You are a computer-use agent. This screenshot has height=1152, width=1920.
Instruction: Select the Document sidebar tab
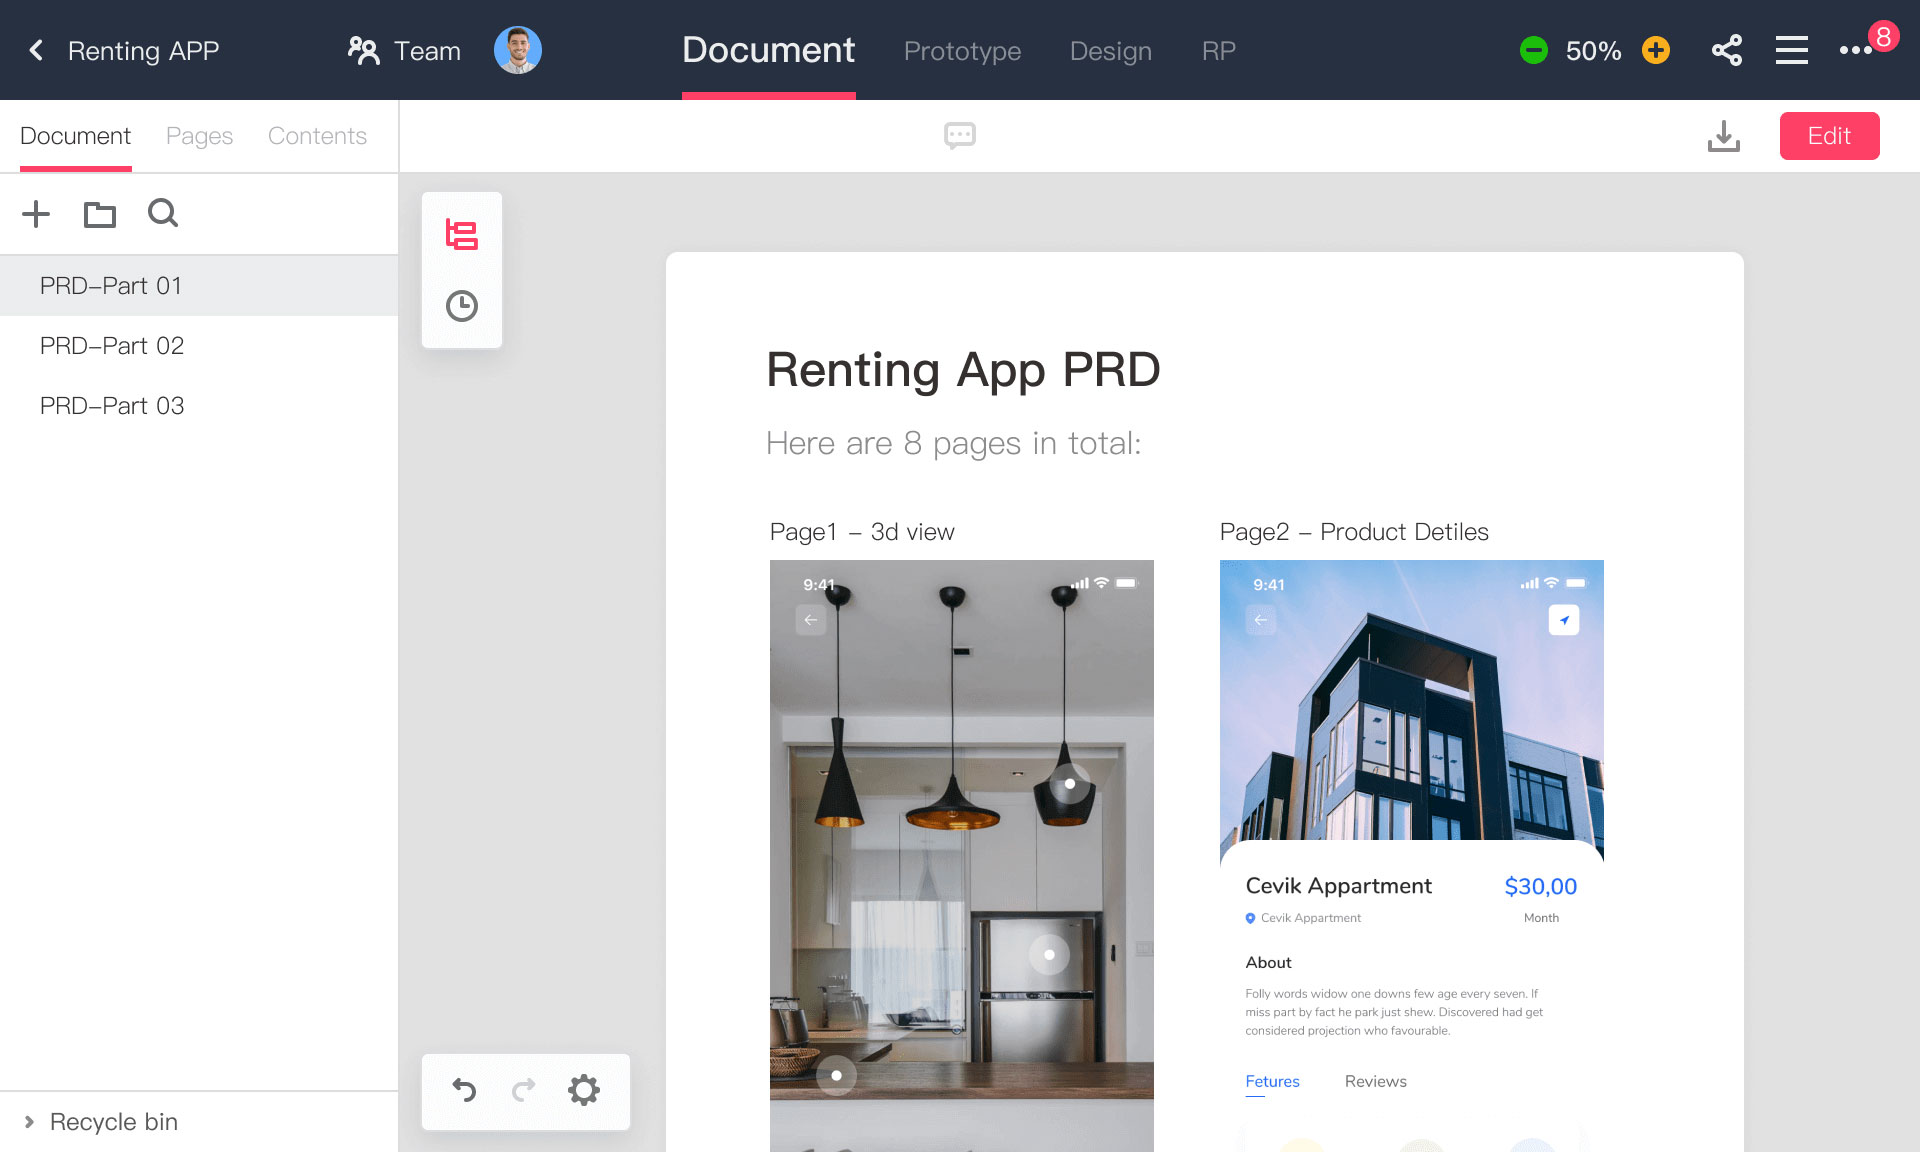point(75,136)
